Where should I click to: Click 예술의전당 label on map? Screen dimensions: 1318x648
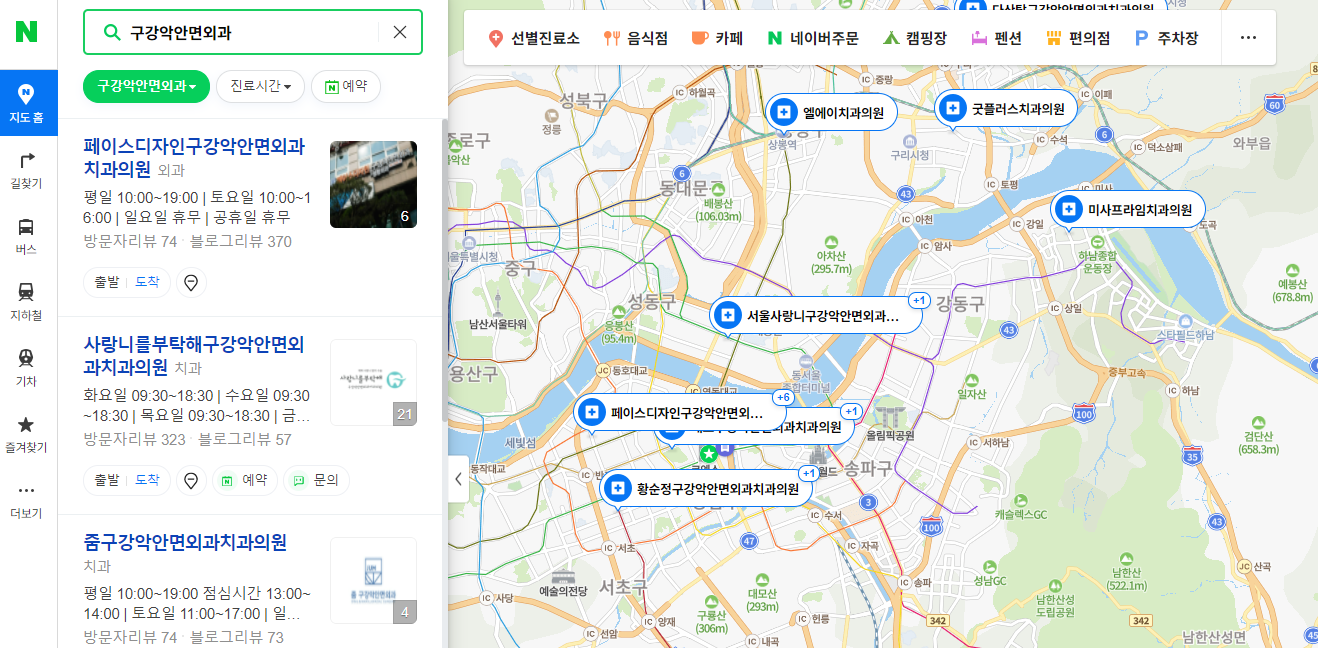tap(563, 591)
